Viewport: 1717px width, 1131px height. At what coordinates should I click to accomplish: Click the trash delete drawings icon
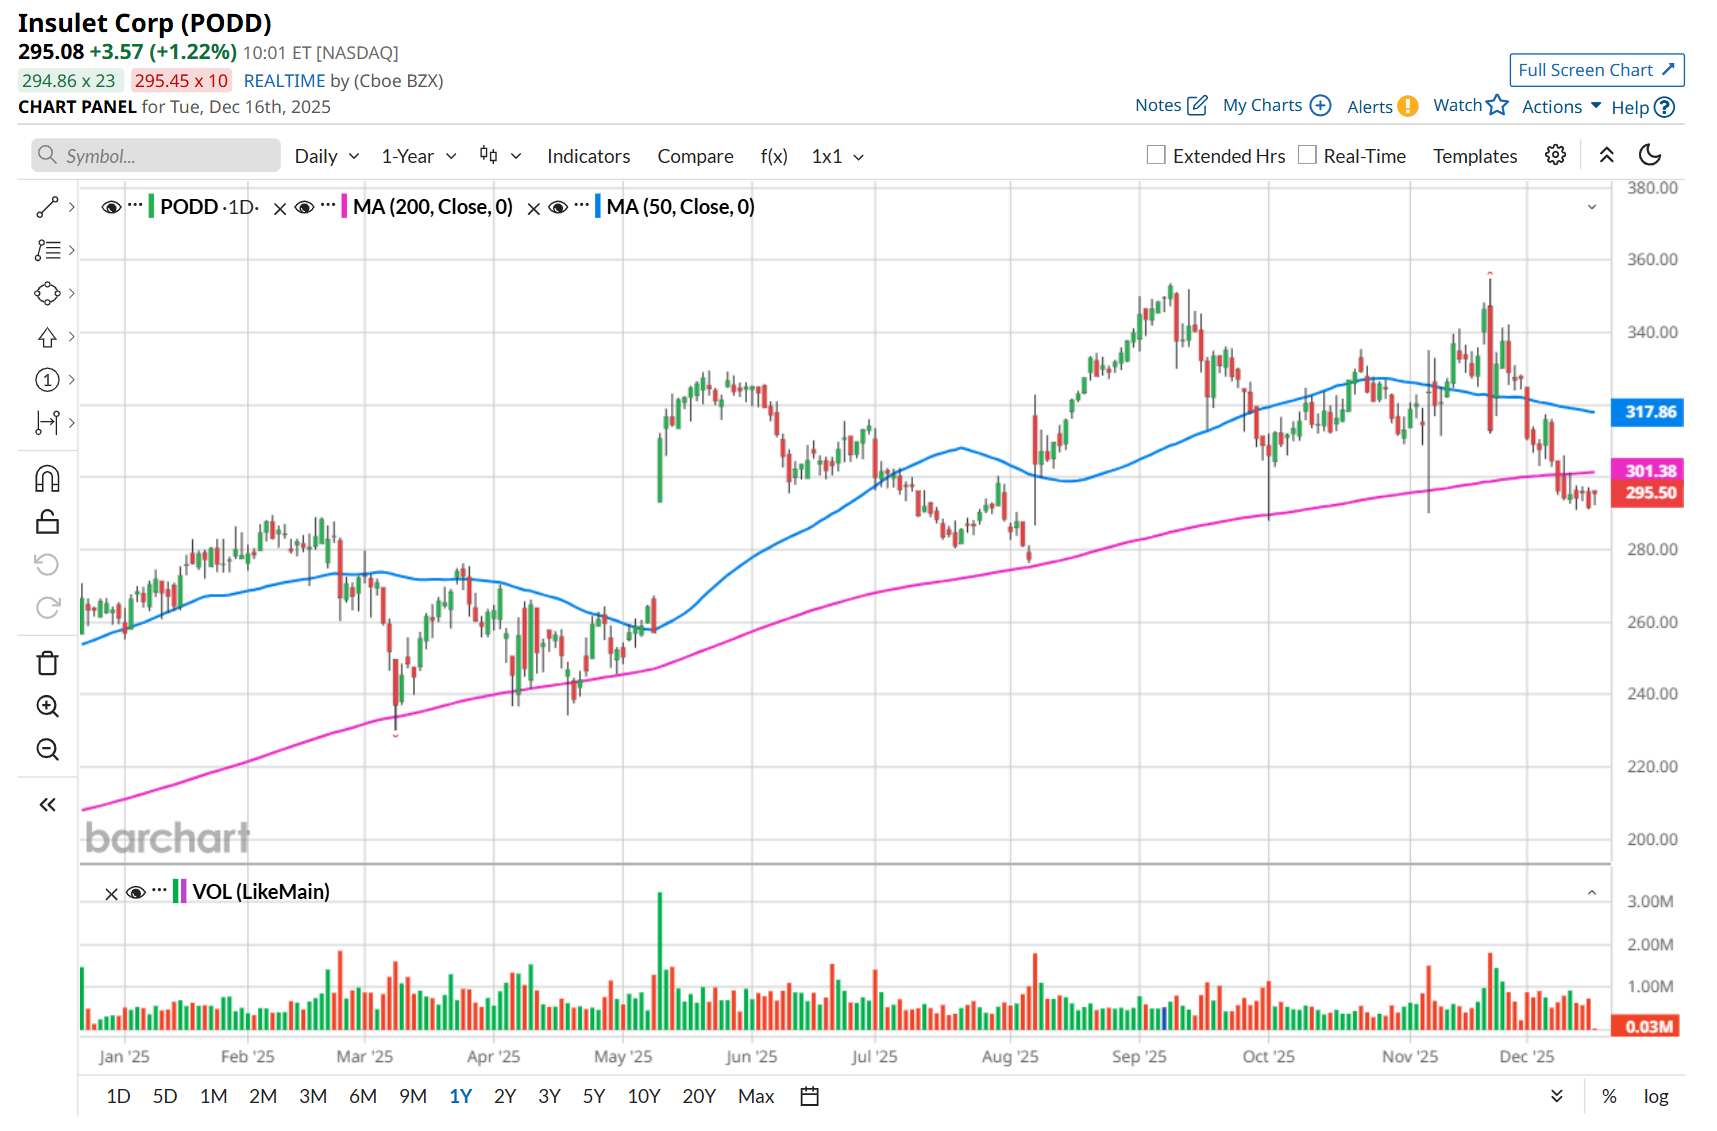(47, 663)
